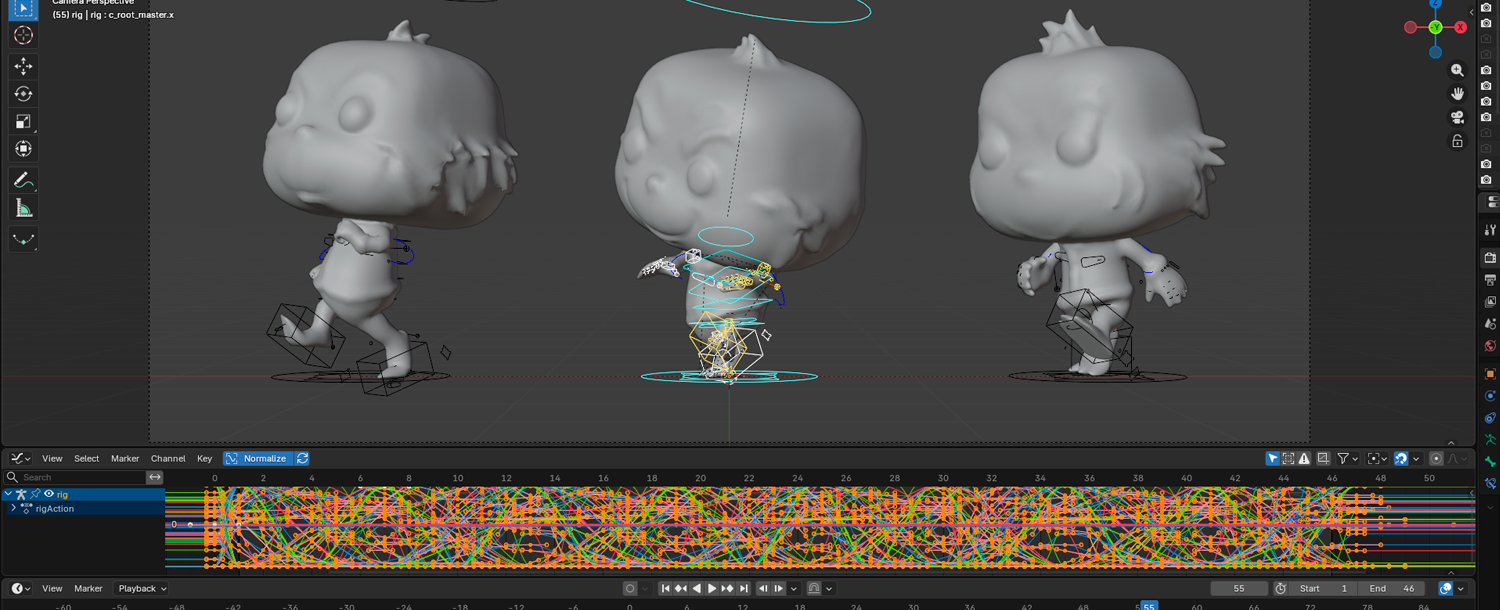Click the create ghost curves icon

click(1323, 459)
